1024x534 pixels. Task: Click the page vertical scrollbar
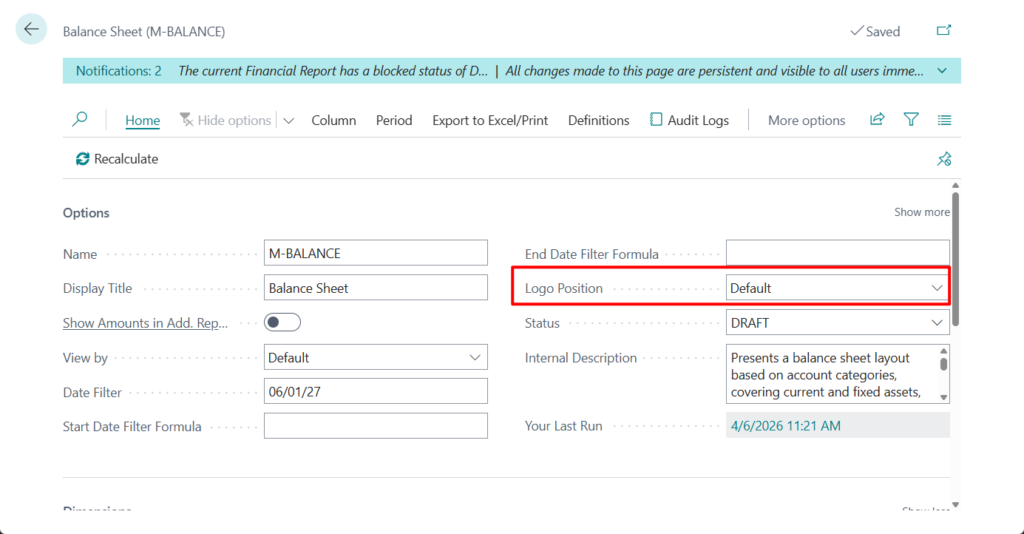956,260
